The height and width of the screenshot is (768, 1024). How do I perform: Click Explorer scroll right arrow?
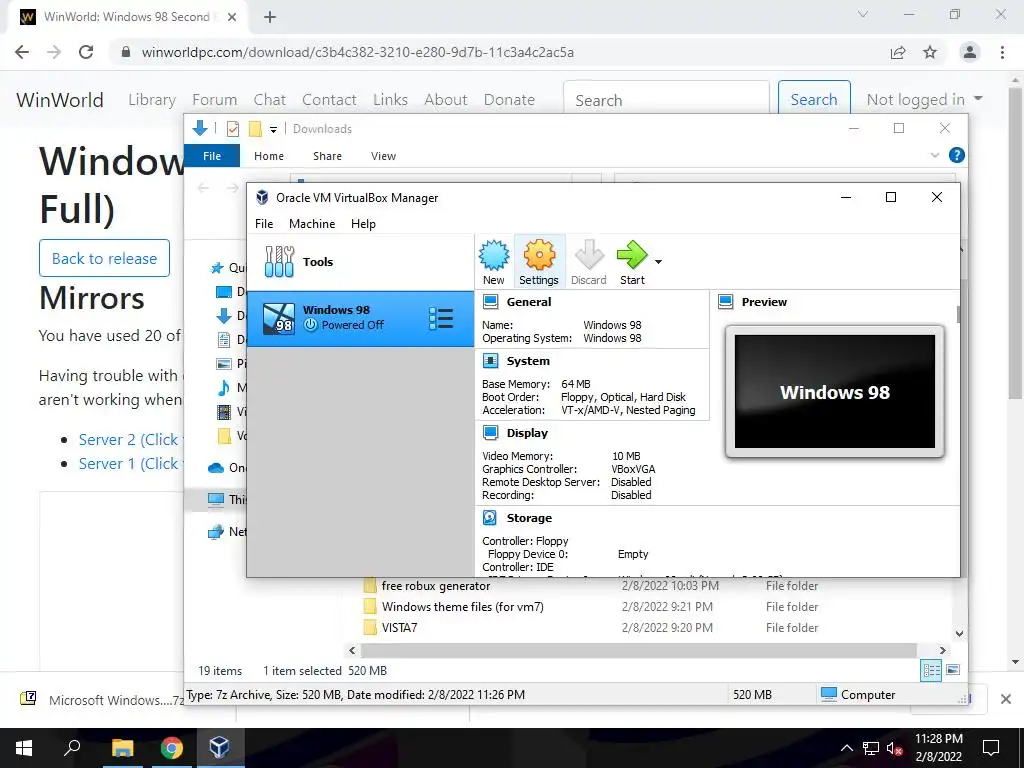[942, 650]
